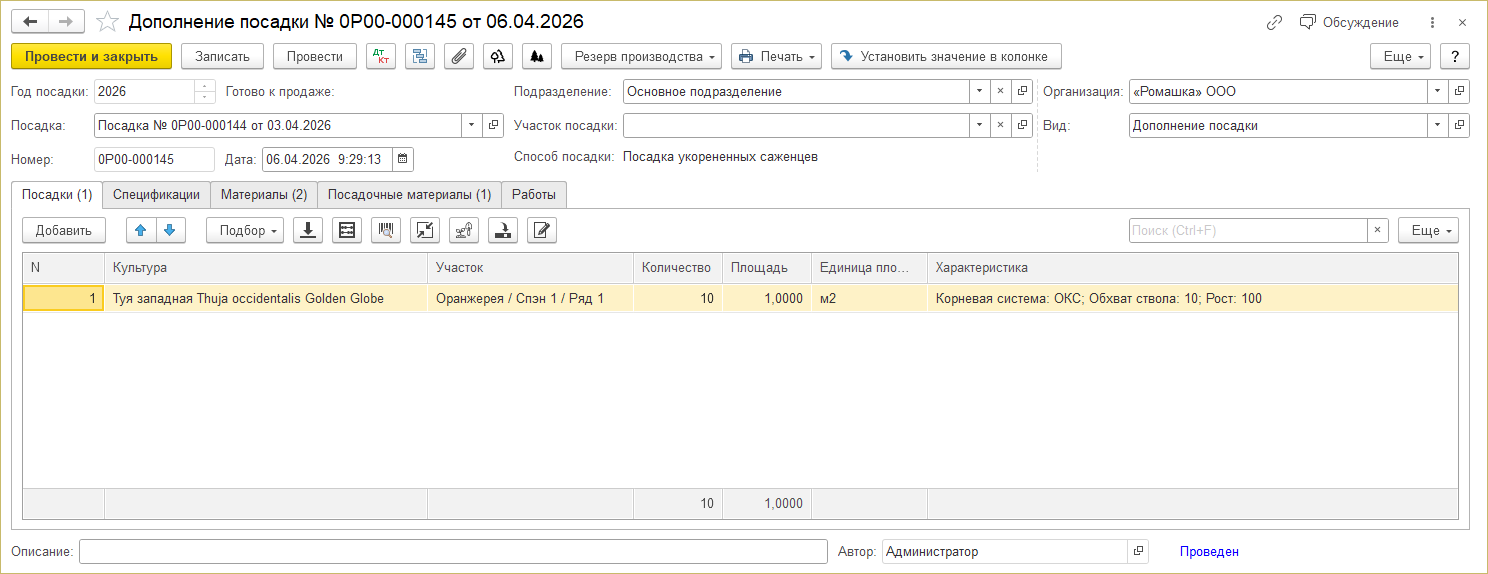Click the Добавить button
Viewport: 1488px width, 574px height.
point(64,231)
